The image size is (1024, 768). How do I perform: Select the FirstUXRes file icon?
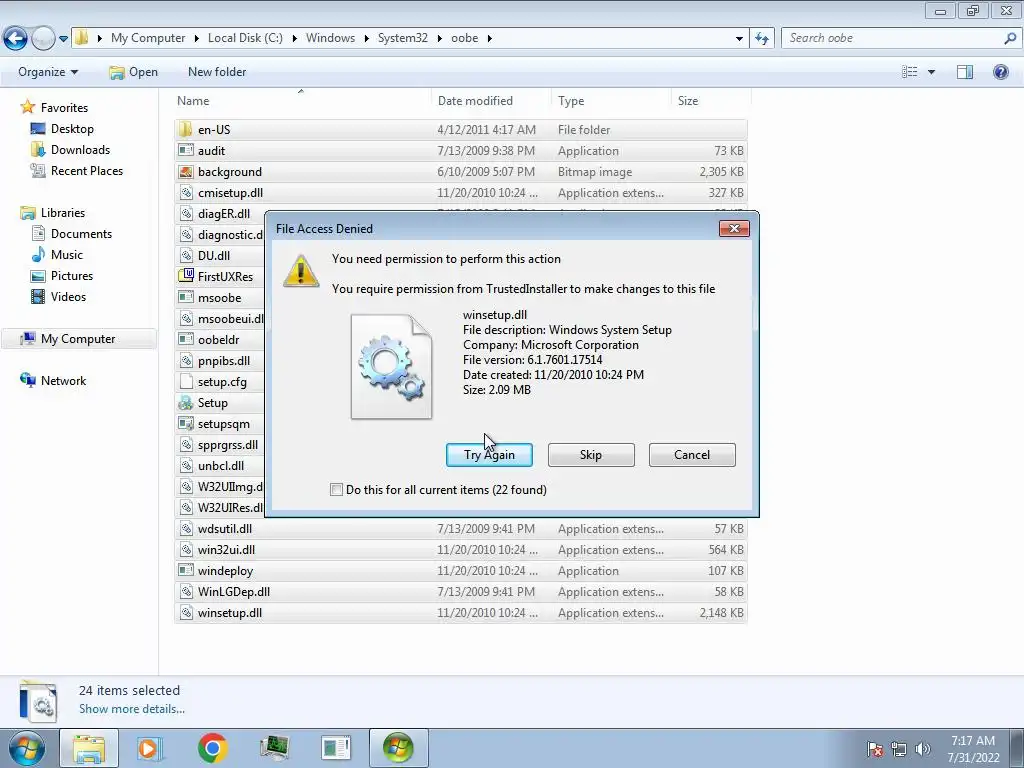185,276
